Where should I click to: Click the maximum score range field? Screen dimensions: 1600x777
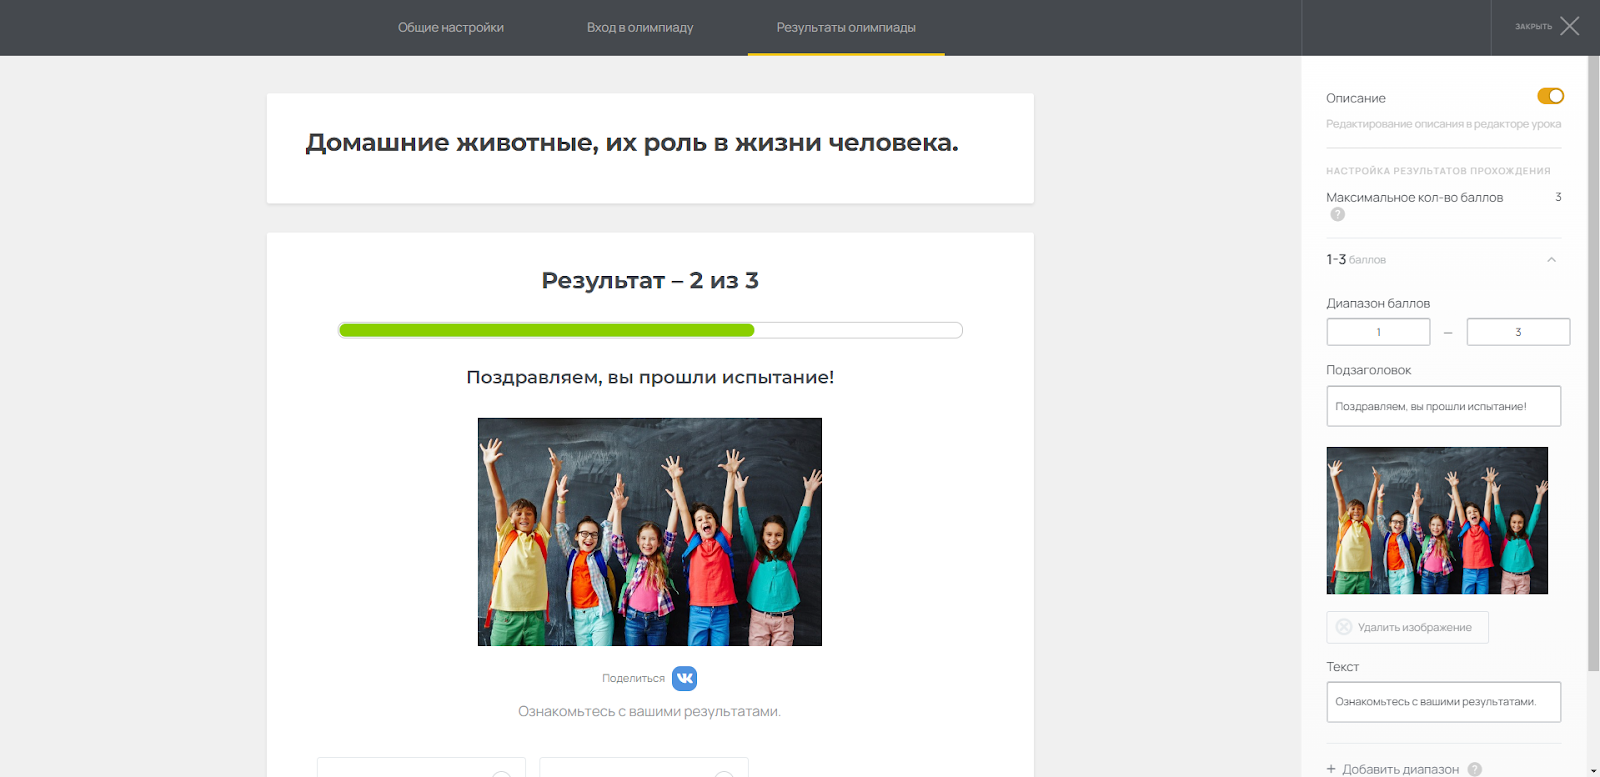tap(1518, 332)
